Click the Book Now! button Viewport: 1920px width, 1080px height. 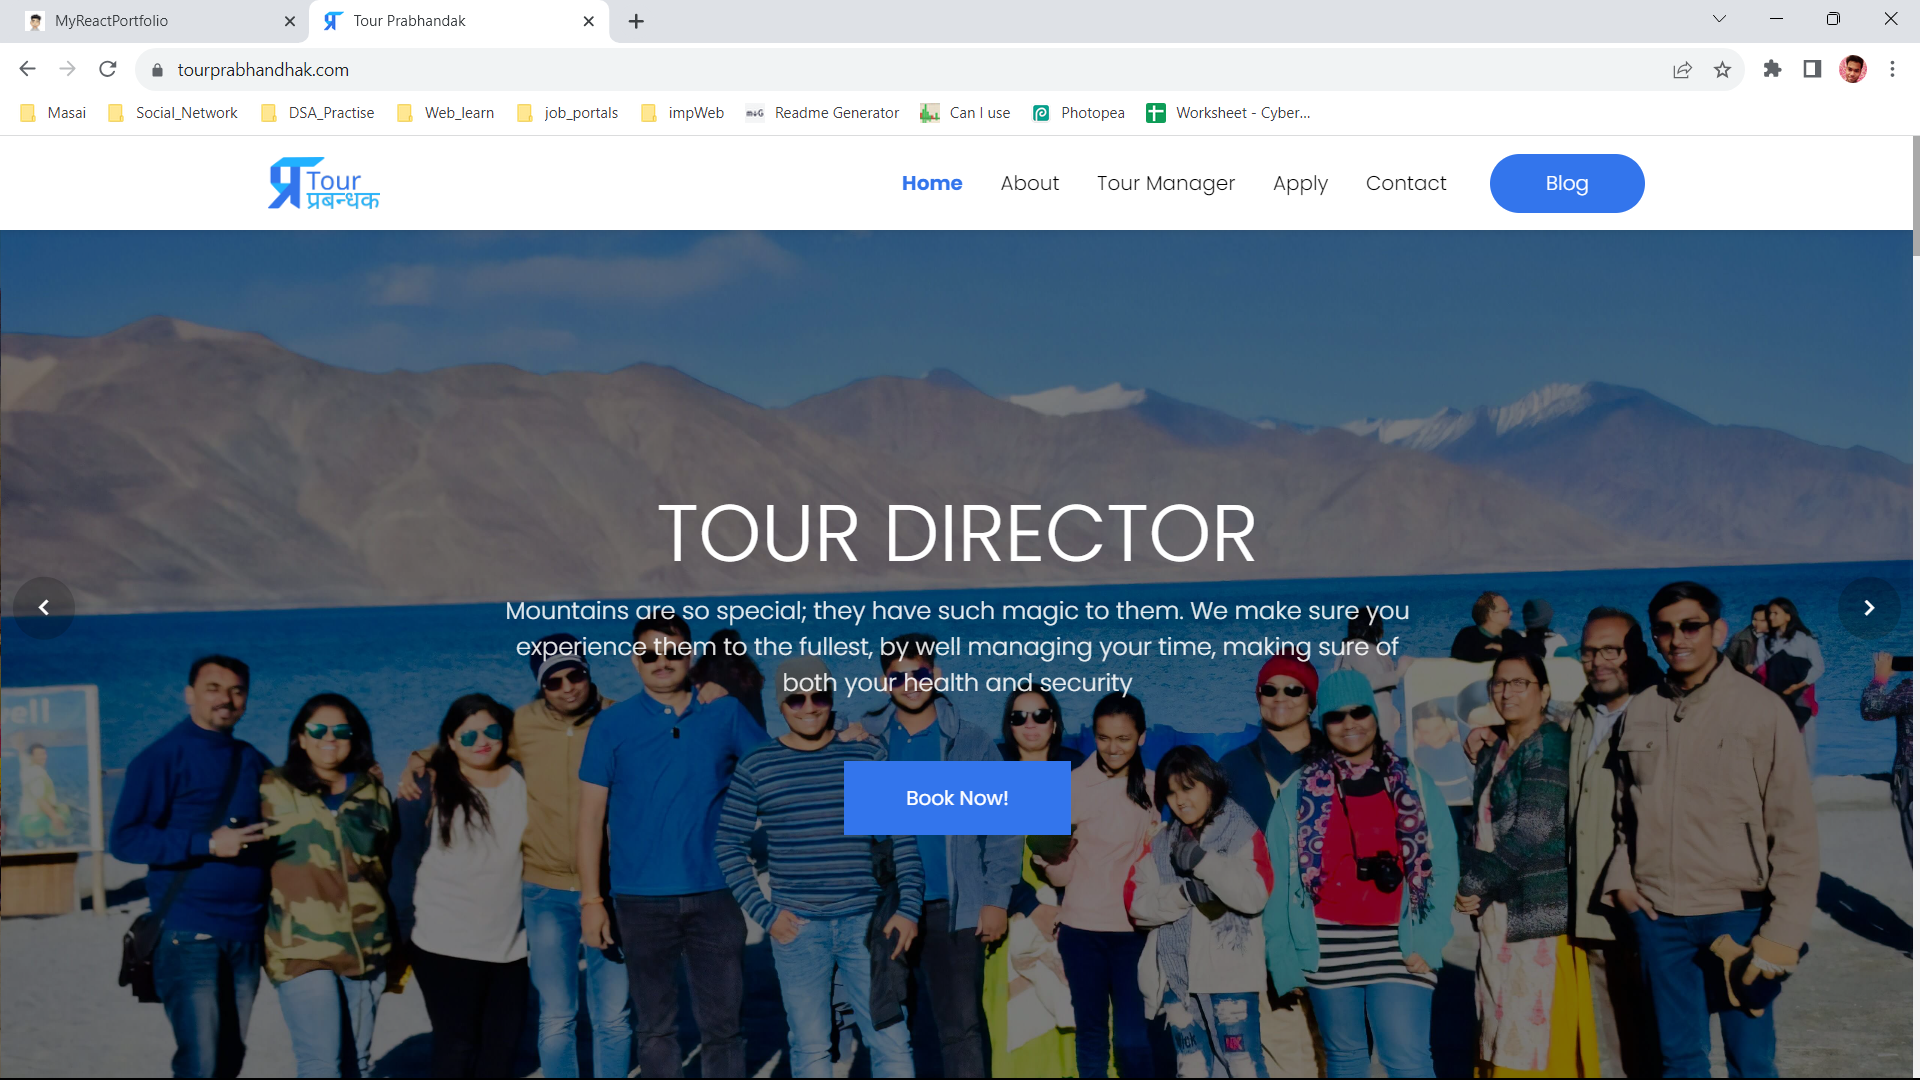click(957, 798)
